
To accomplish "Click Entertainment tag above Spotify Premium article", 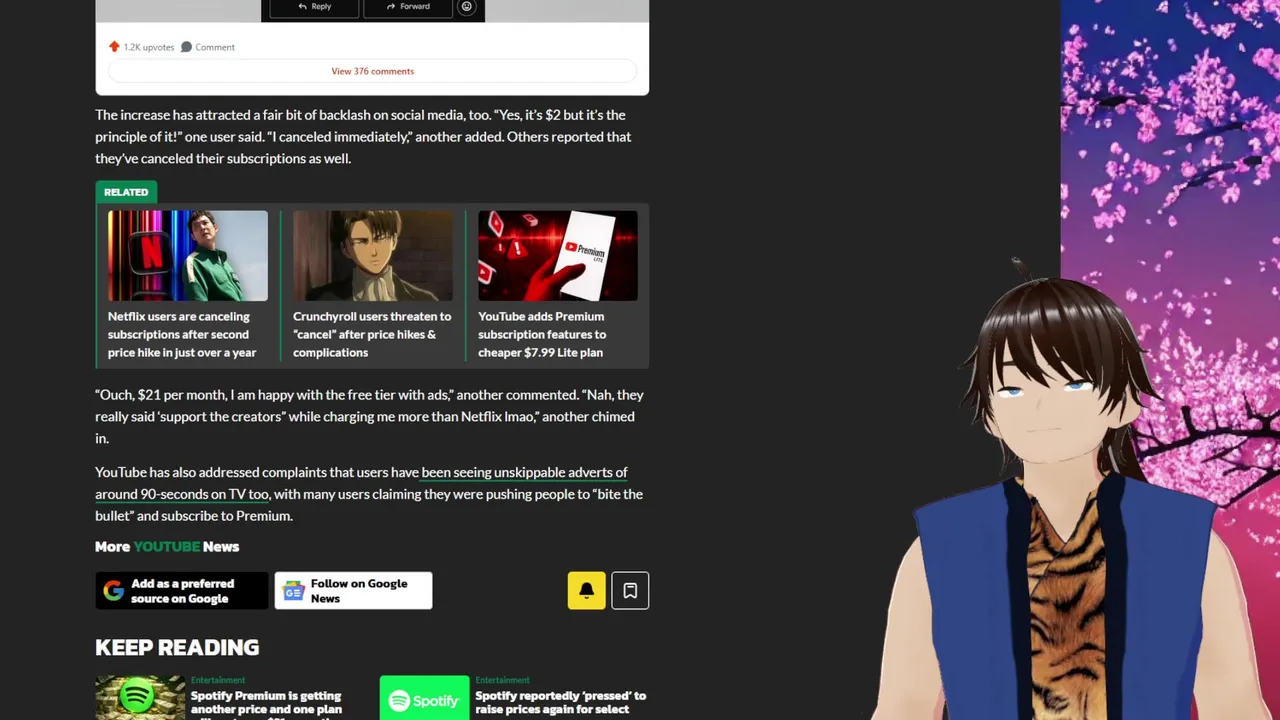I will pyautogui.click(x=217, y=680).
